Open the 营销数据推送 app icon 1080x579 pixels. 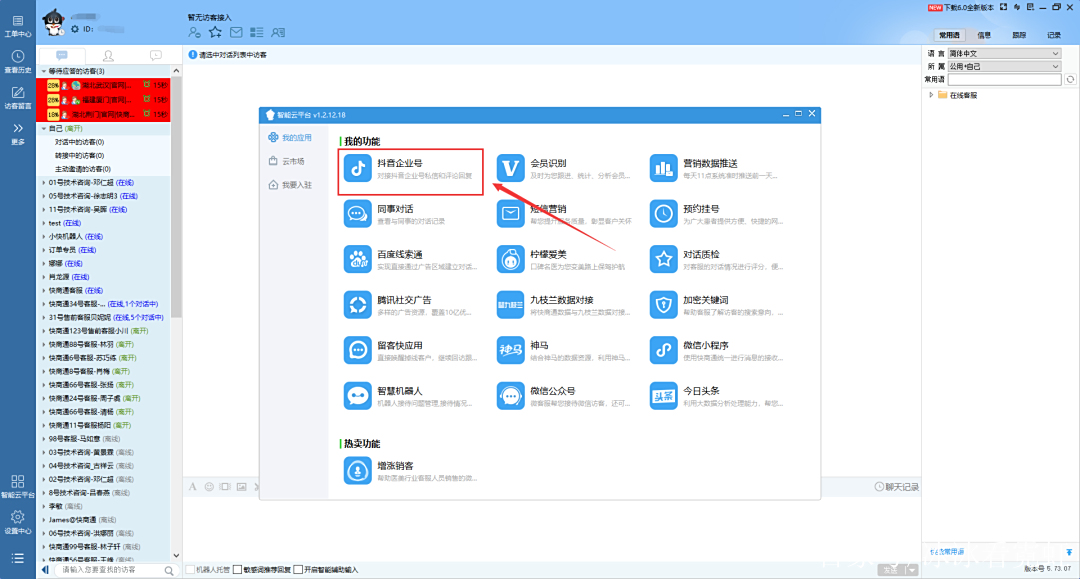tap(663, 168)
